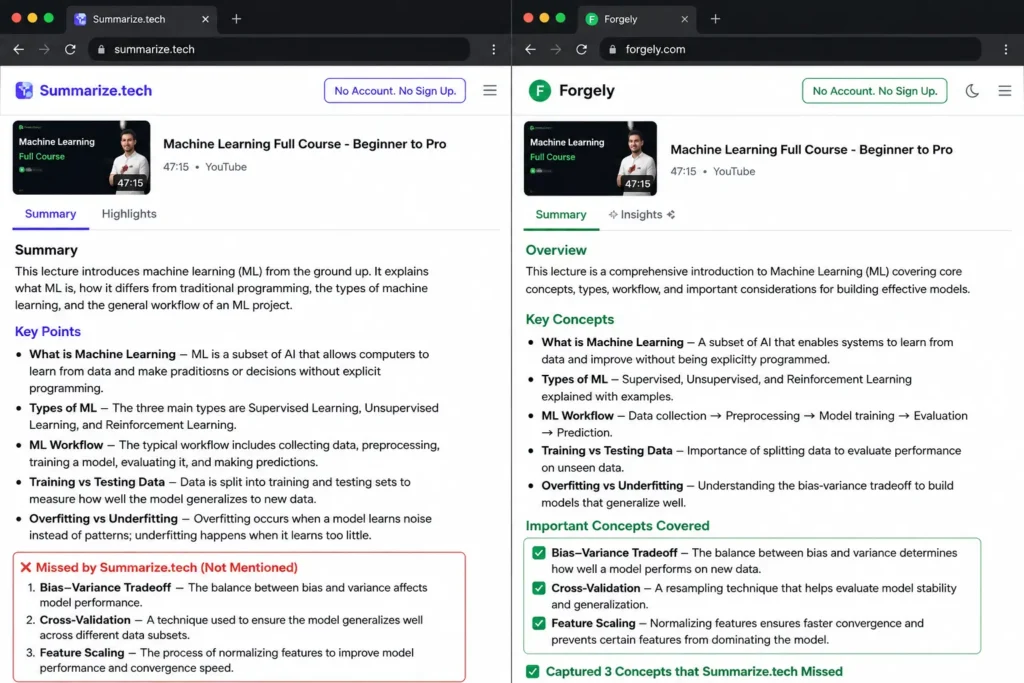This screenshot has height=683, width=1024.
Task: Switch to the Summary tab on Forgely
Action: (x=561, y=215)
